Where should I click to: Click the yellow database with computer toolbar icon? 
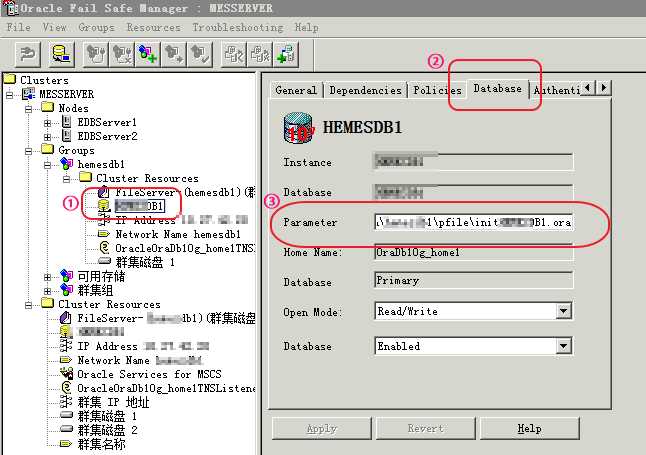(x=62, y=54)
